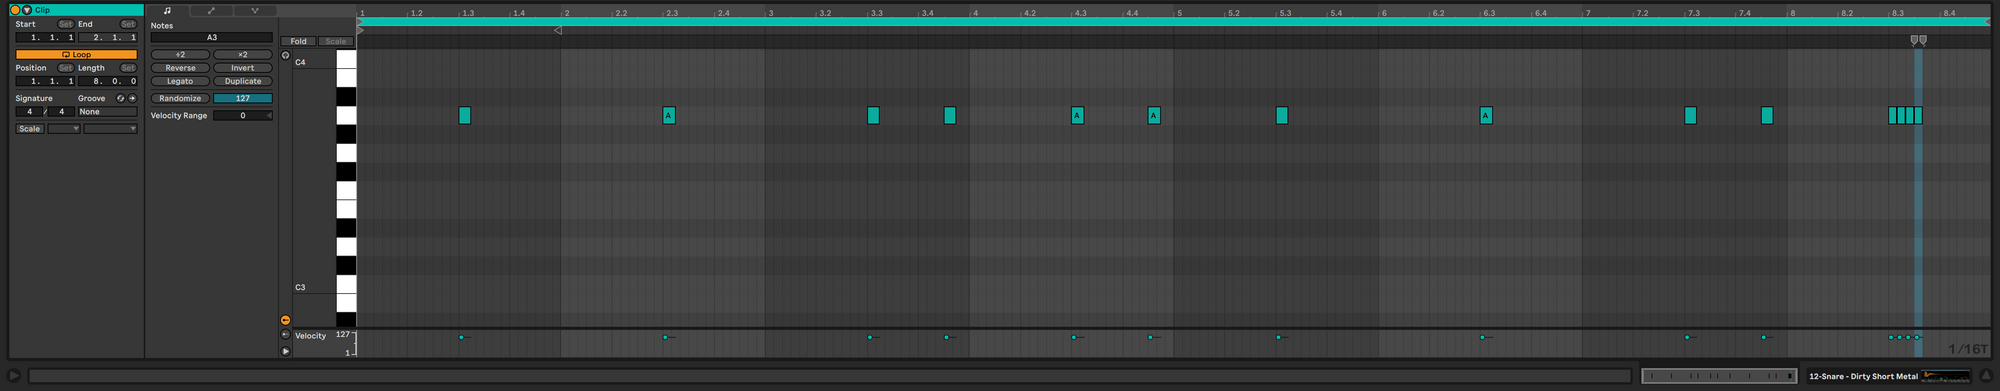Viewport: 2000px width, 391px height.
Task: Switch to the Envelopes tab icon
Action: point(211,11)
